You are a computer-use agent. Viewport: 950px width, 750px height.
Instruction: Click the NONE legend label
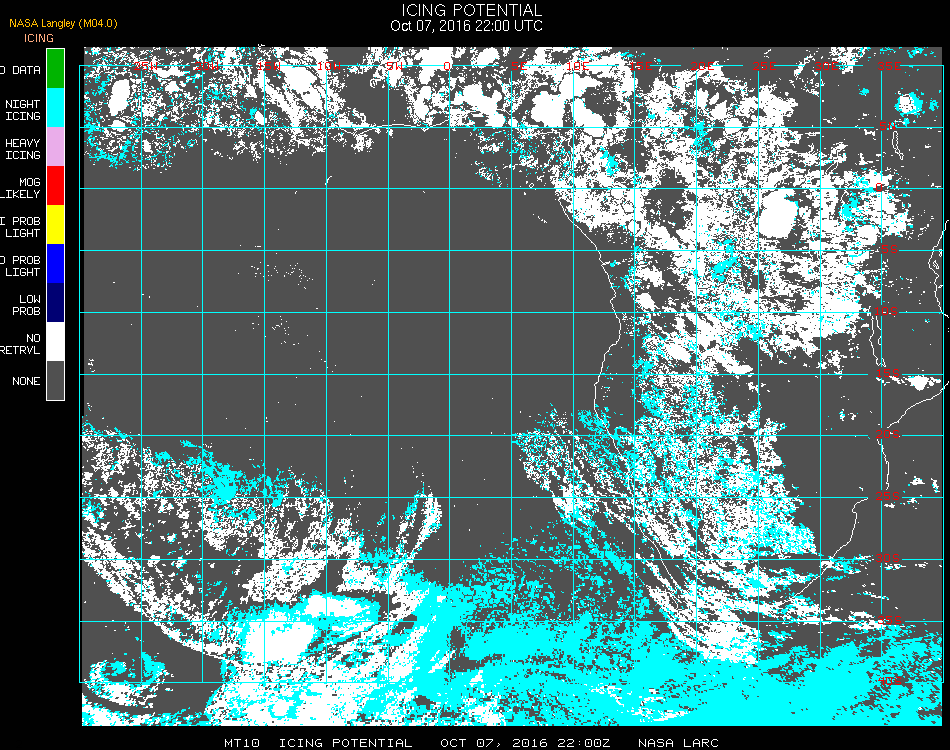26,381
